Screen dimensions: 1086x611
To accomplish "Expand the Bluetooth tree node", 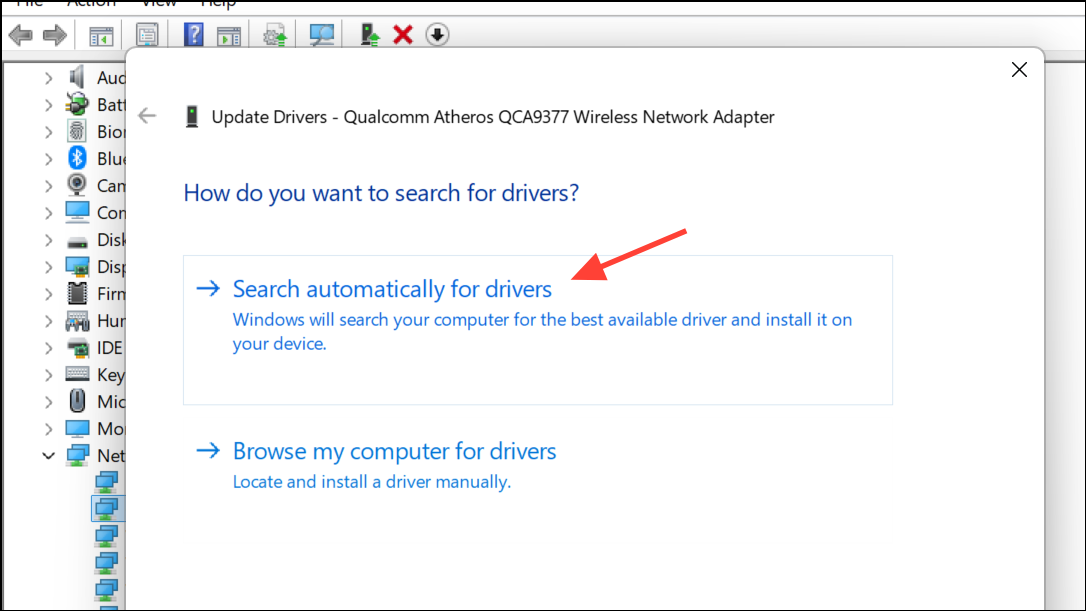I will pos(48,159).
